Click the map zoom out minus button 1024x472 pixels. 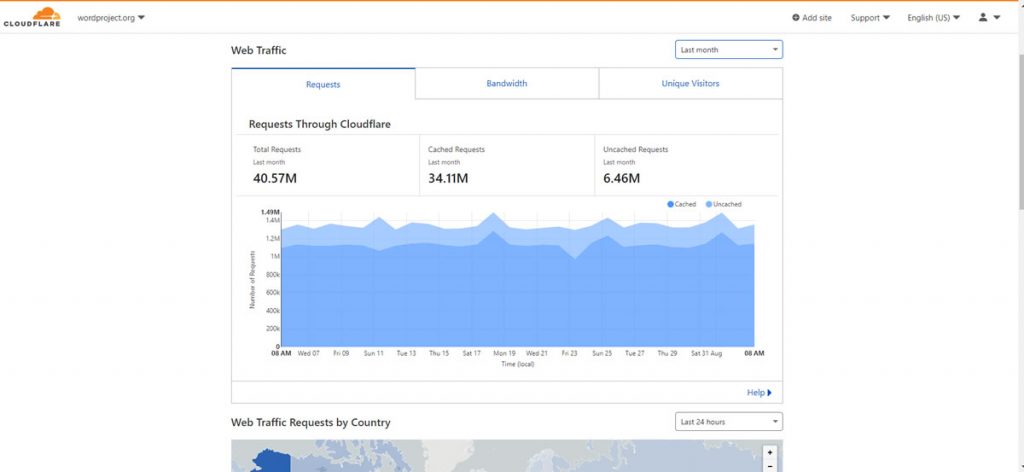click(769, 466)
